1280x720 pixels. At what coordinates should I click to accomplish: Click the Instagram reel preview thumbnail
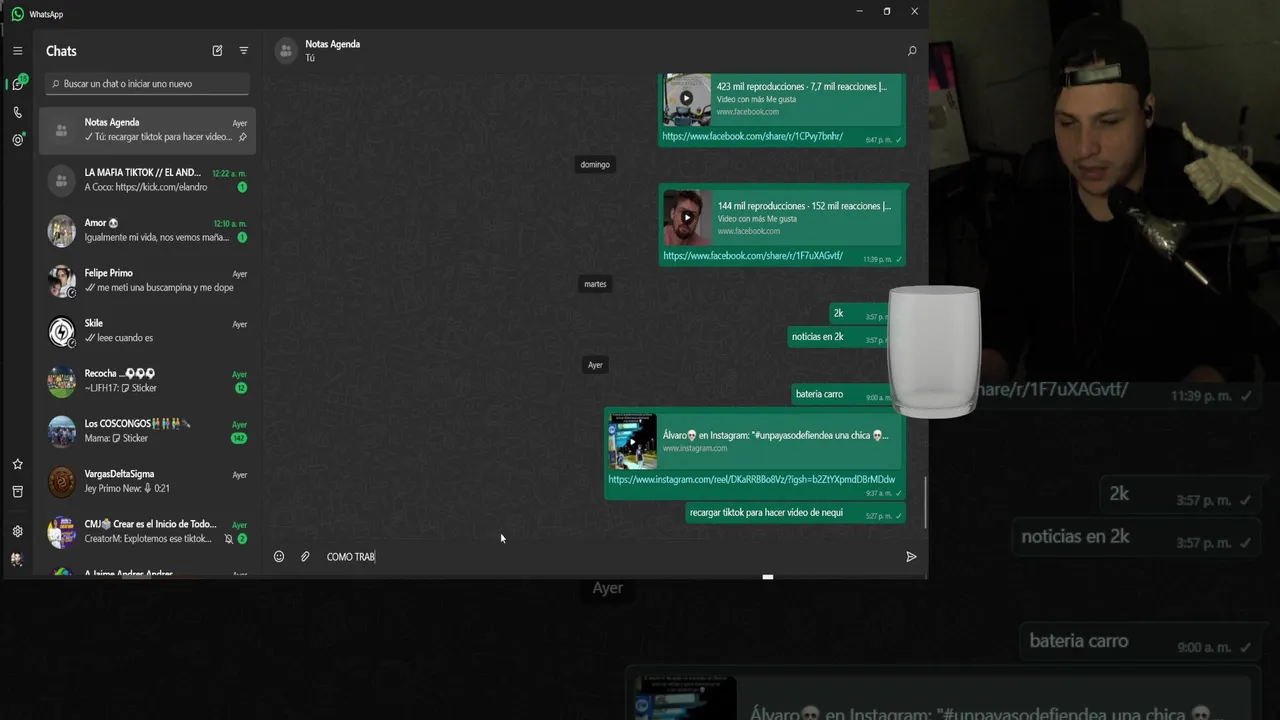(633, 441)
